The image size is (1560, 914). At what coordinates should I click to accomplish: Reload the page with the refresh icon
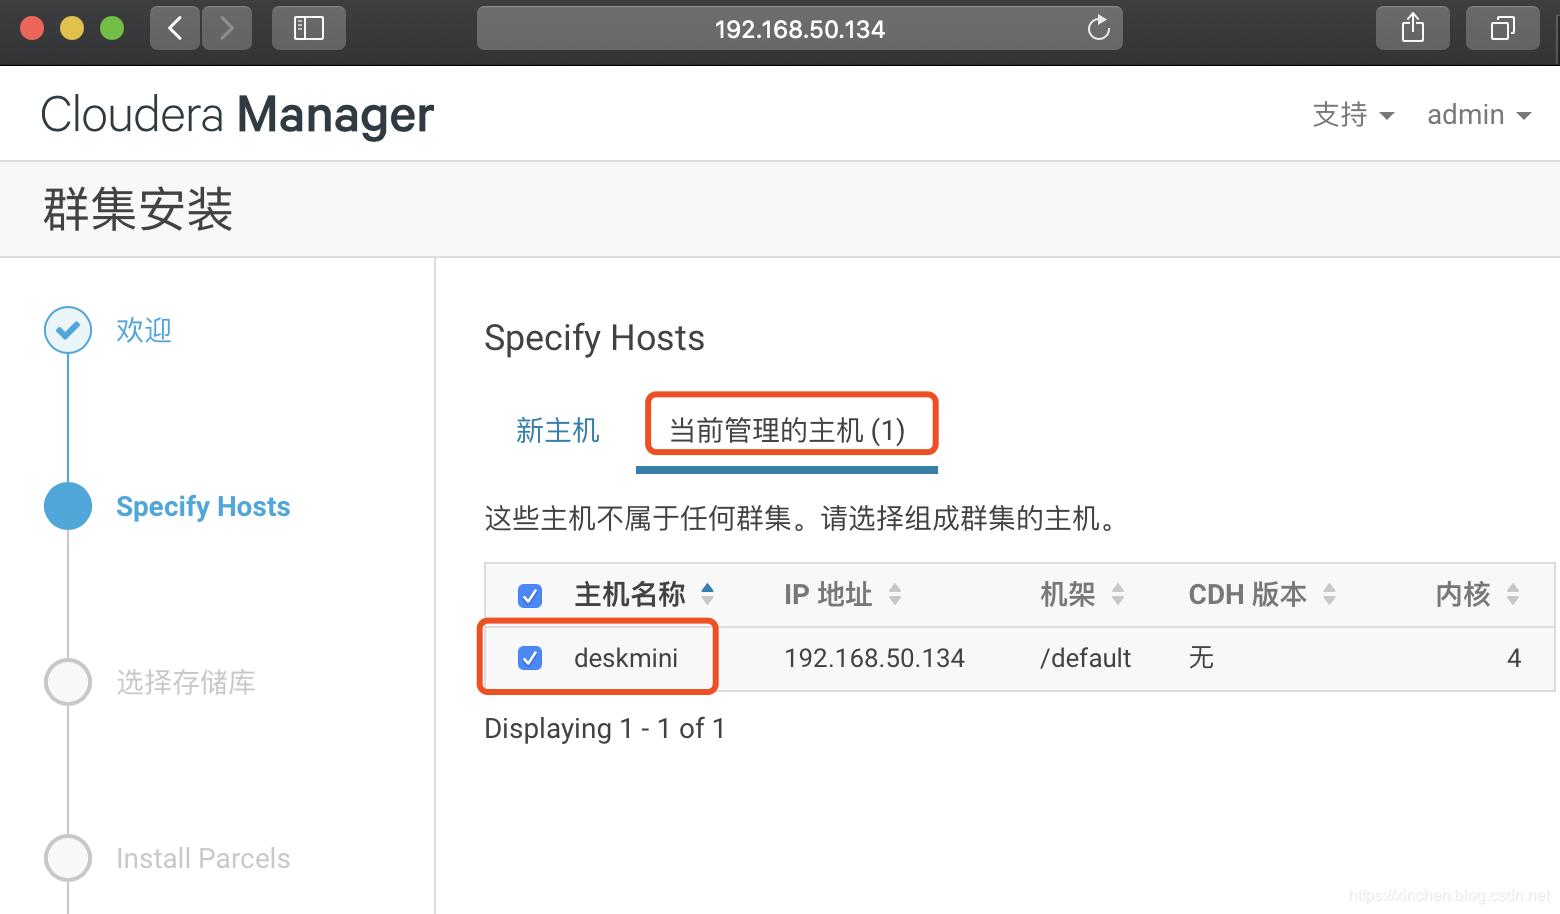click(x=1098, y=28)
